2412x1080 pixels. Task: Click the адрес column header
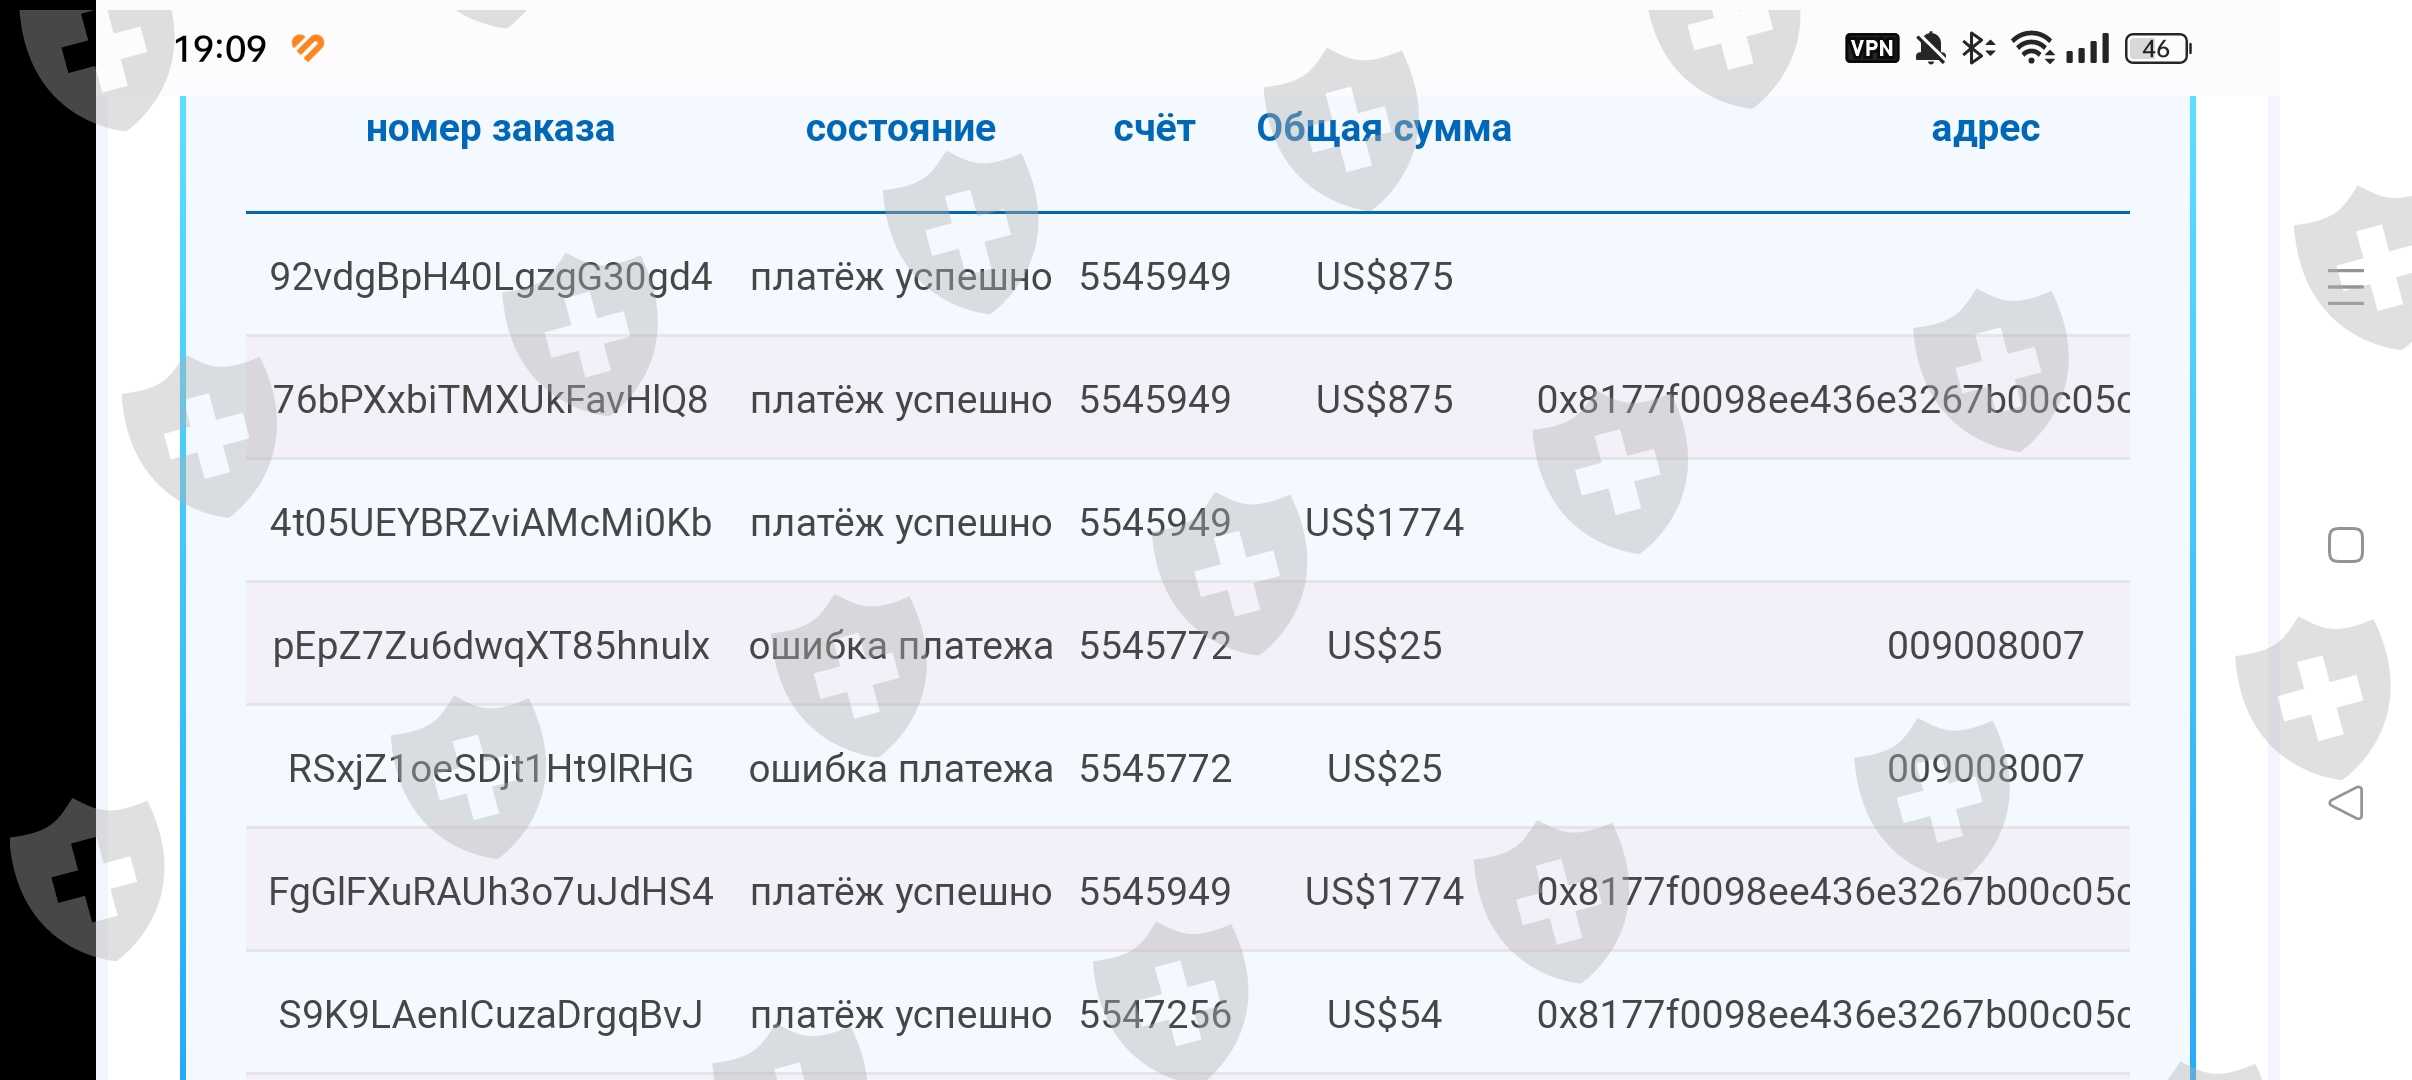pos(1985,129)
